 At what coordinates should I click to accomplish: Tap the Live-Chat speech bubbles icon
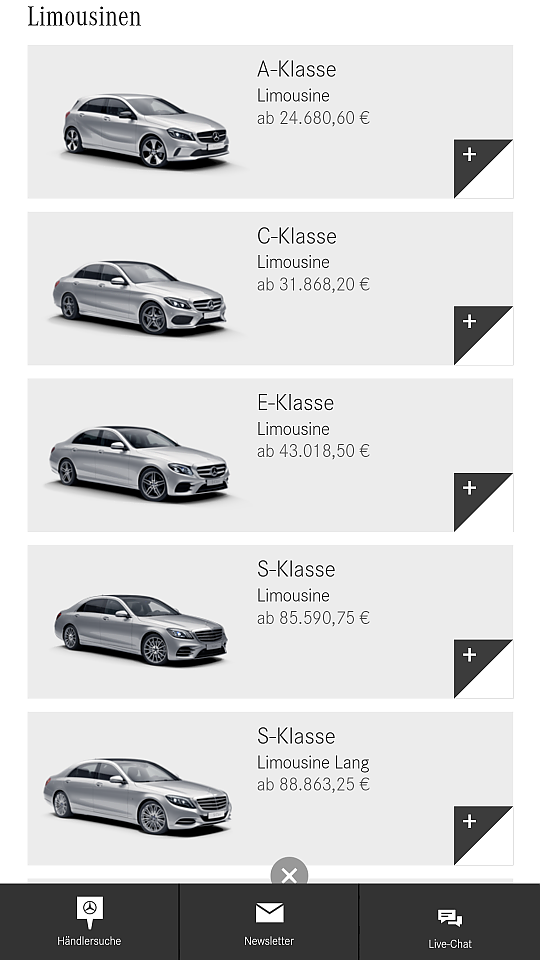[x=450, y=918]
